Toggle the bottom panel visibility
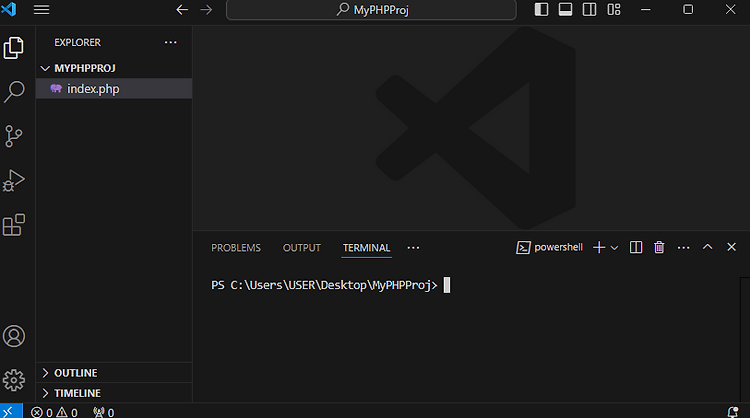The width and height of the screenshot is (750, 418). 565,10
